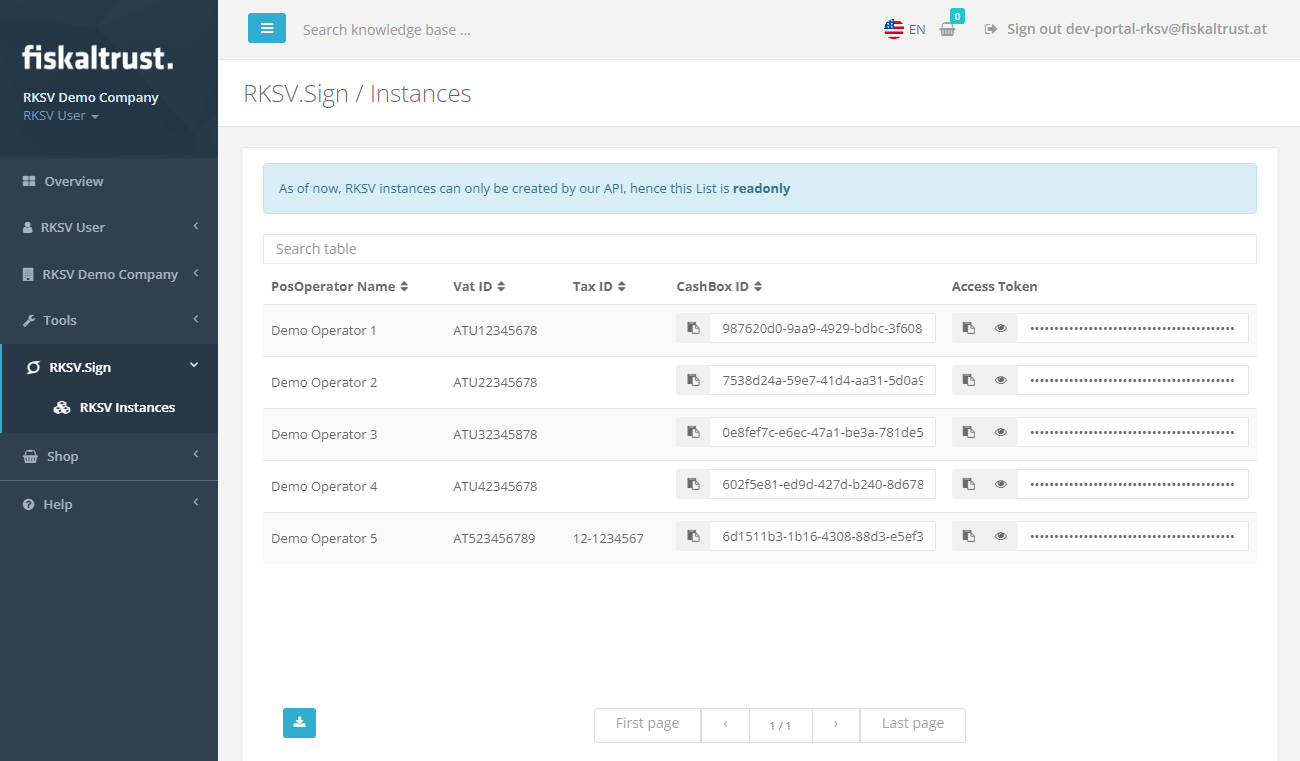Screen dimensions: 1300x761
Task: Click the US flag language icon
Action: [x=894, y=29]
